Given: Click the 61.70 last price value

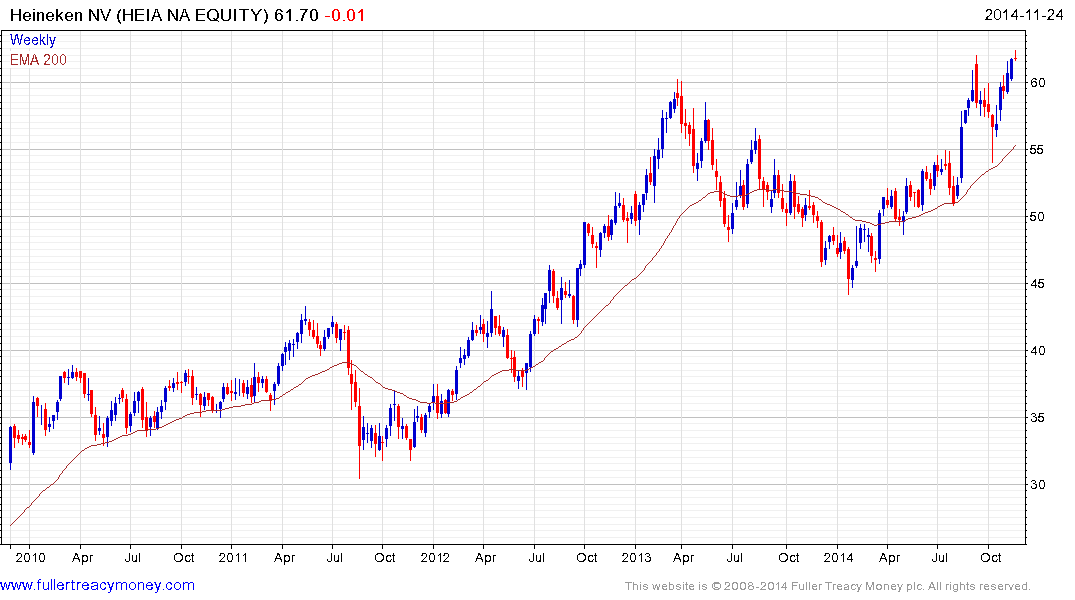Looking at the screenshot, I should click(x=296, y=15).
